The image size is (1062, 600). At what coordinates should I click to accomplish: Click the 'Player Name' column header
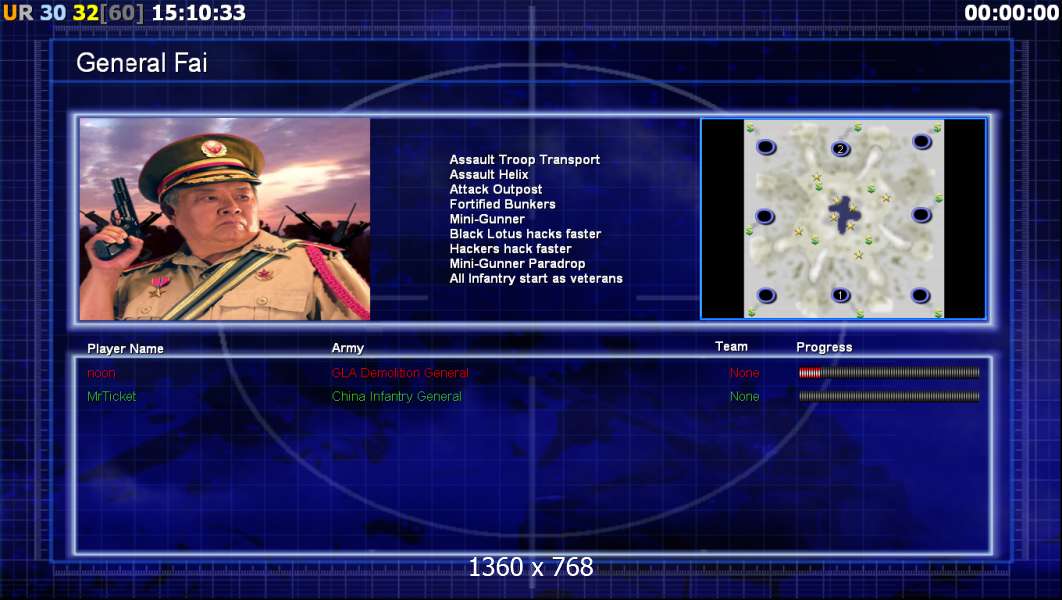coord(125,349)
